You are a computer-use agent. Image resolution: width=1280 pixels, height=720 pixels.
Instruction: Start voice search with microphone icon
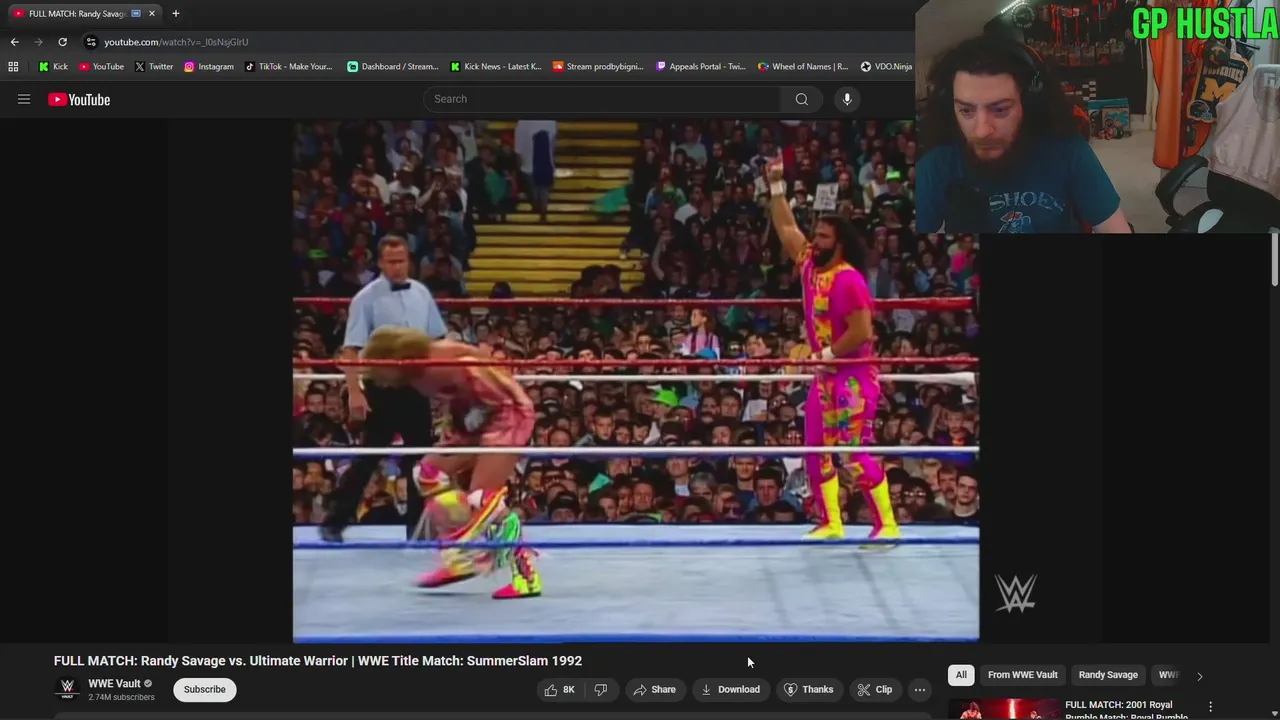pyautogui.click(x=847, y=99)
